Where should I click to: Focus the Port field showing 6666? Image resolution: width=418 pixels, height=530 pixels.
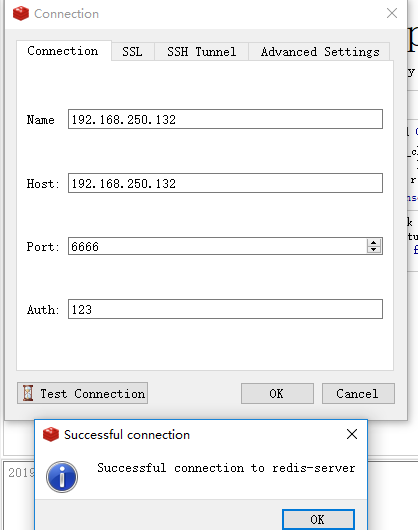(217, 246)
